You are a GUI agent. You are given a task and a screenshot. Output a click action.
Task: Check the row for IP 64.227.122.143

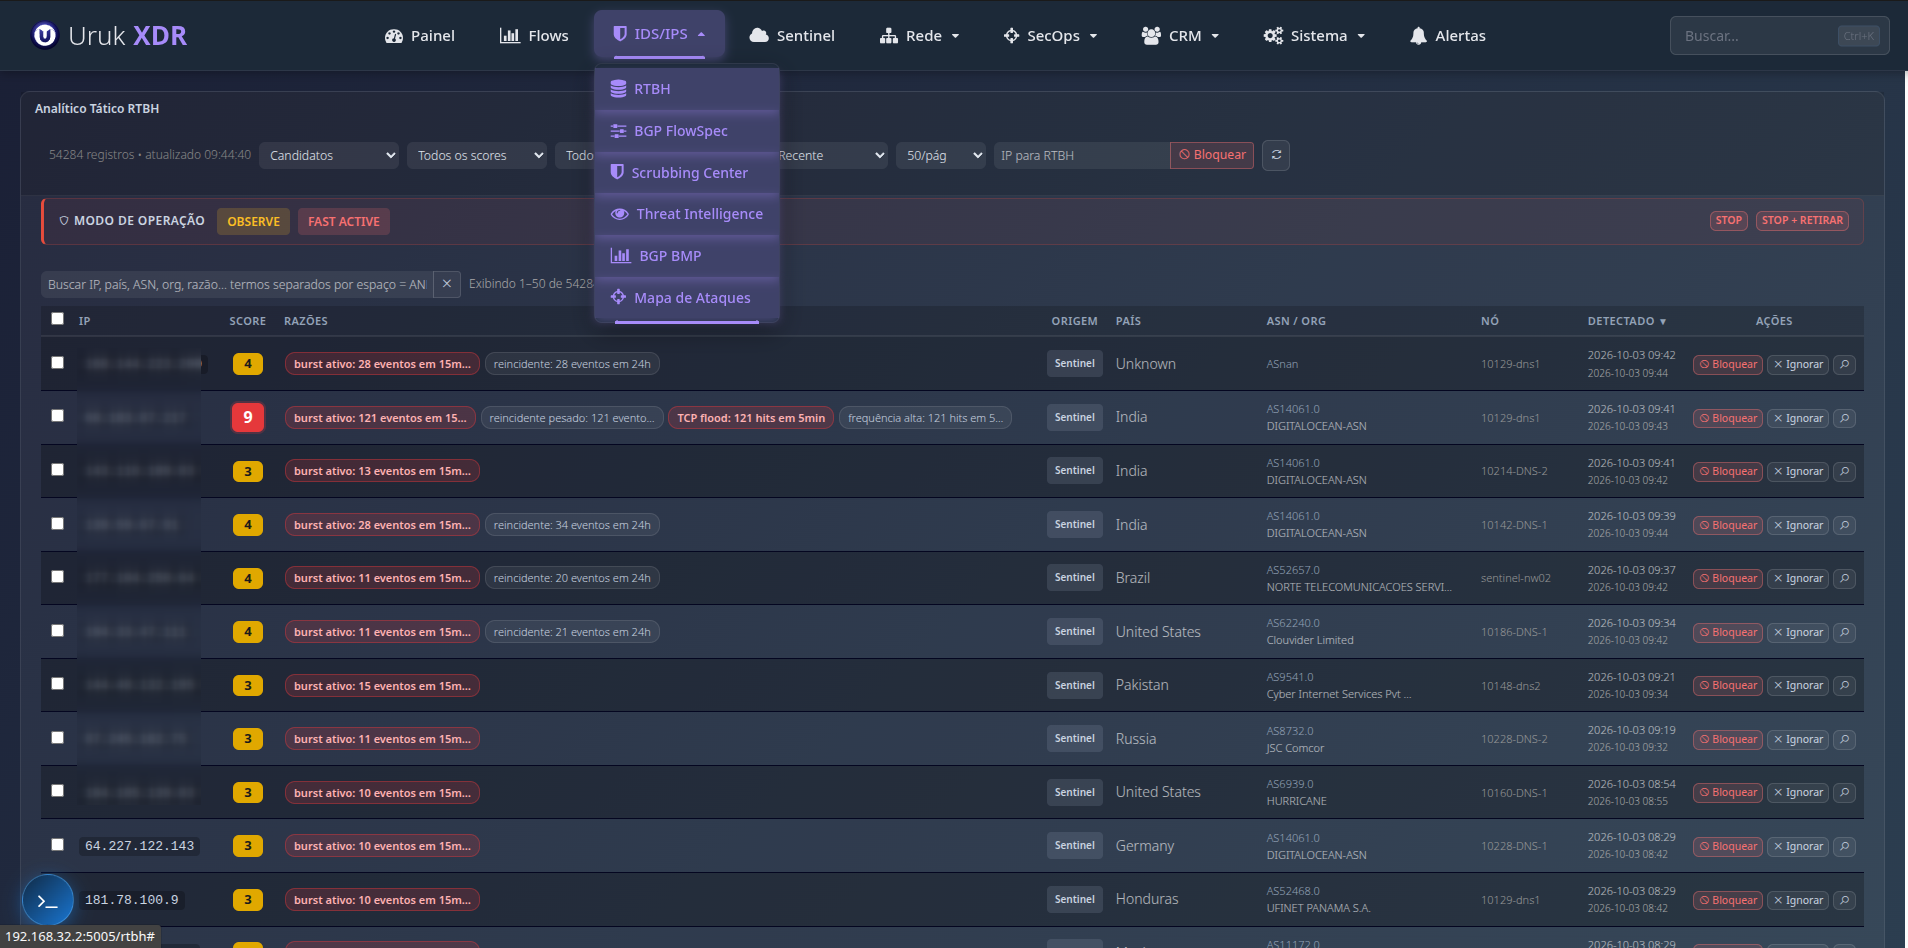point(57,845)
